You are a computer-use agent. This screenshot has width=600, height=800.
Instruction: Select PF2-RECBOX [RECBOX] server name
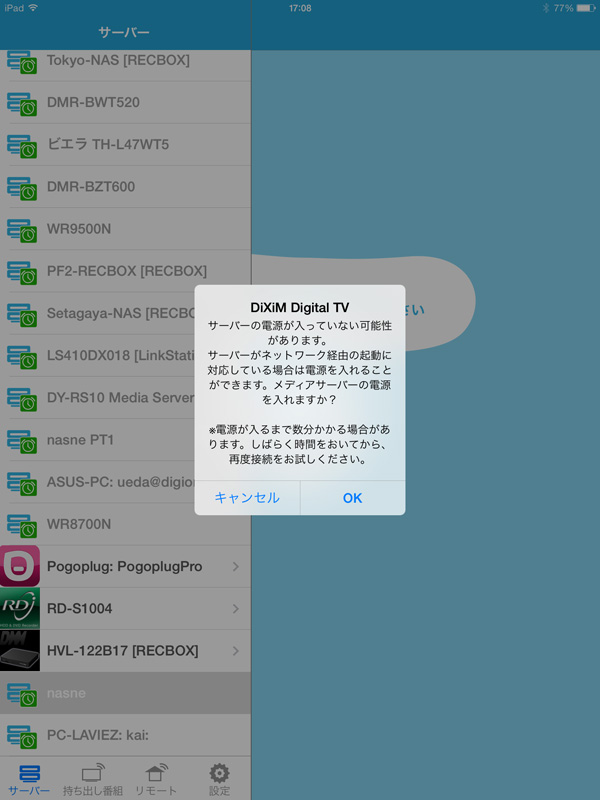click(x=127, y=271)
